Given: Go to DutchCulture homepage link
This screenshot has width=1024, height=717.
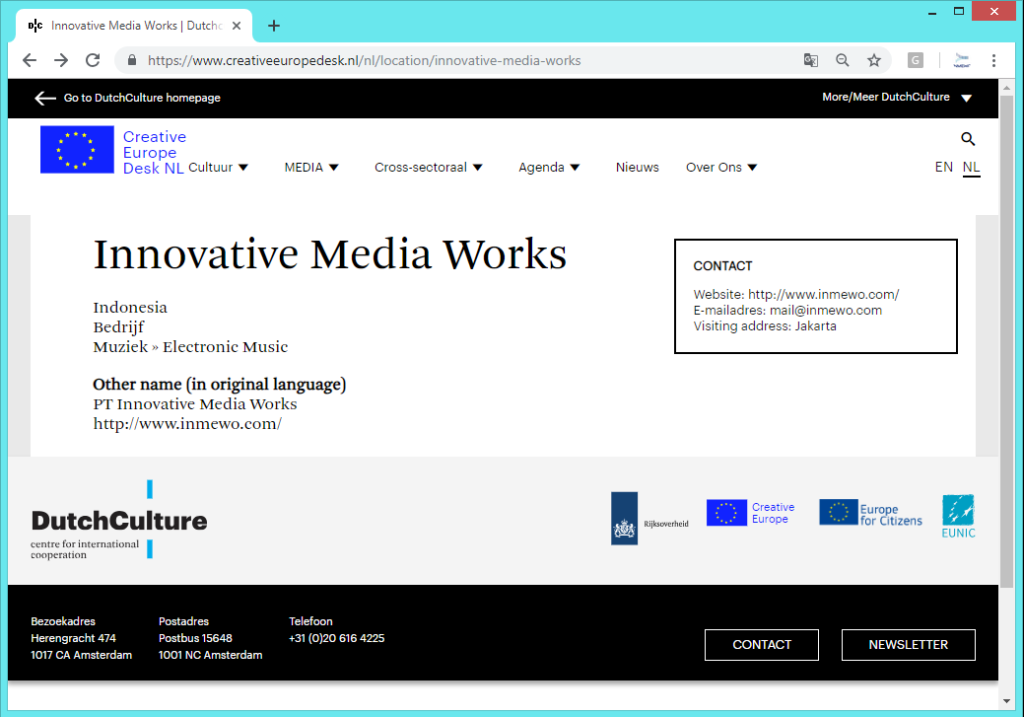Looking at the screenshot, I should (142, 98).
